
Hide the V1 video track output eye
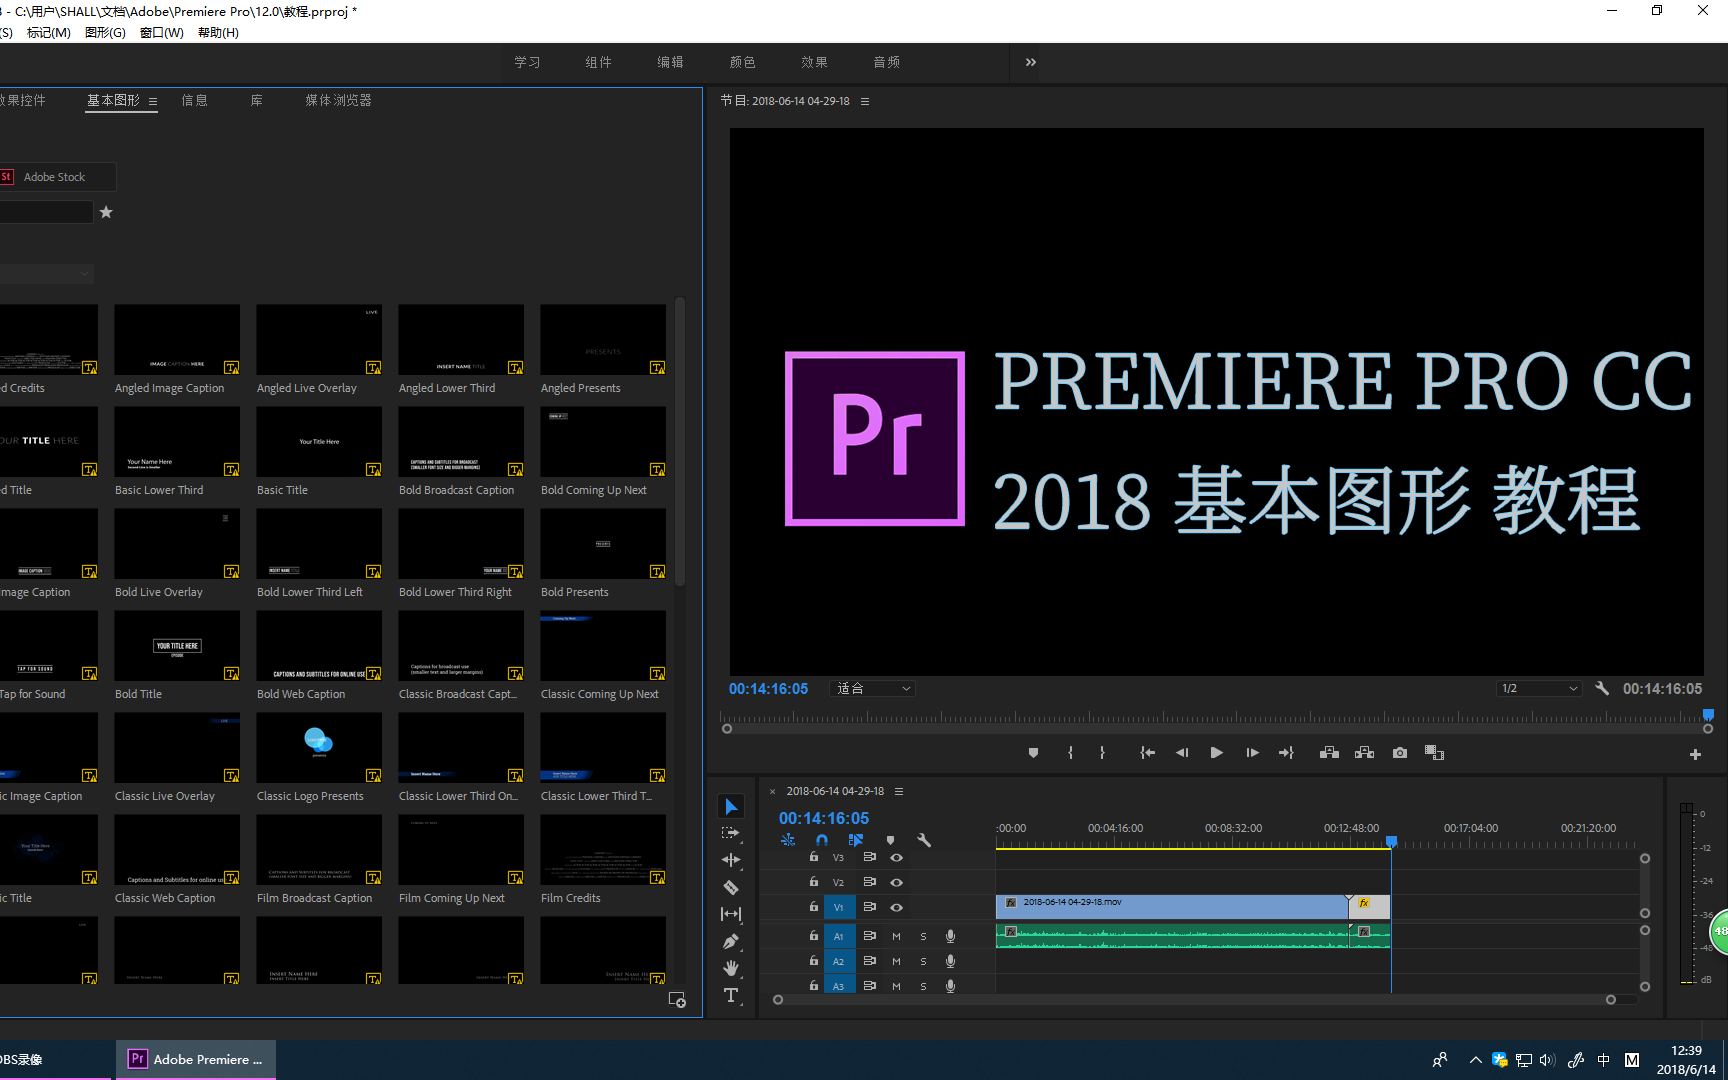tap(896, 907)
